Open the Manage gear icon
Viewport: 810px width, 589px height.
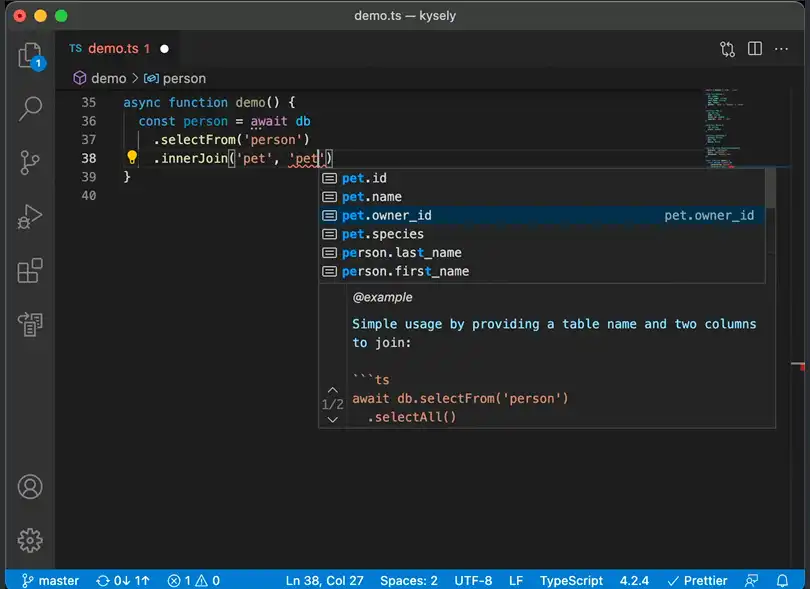tap(30, 540)
